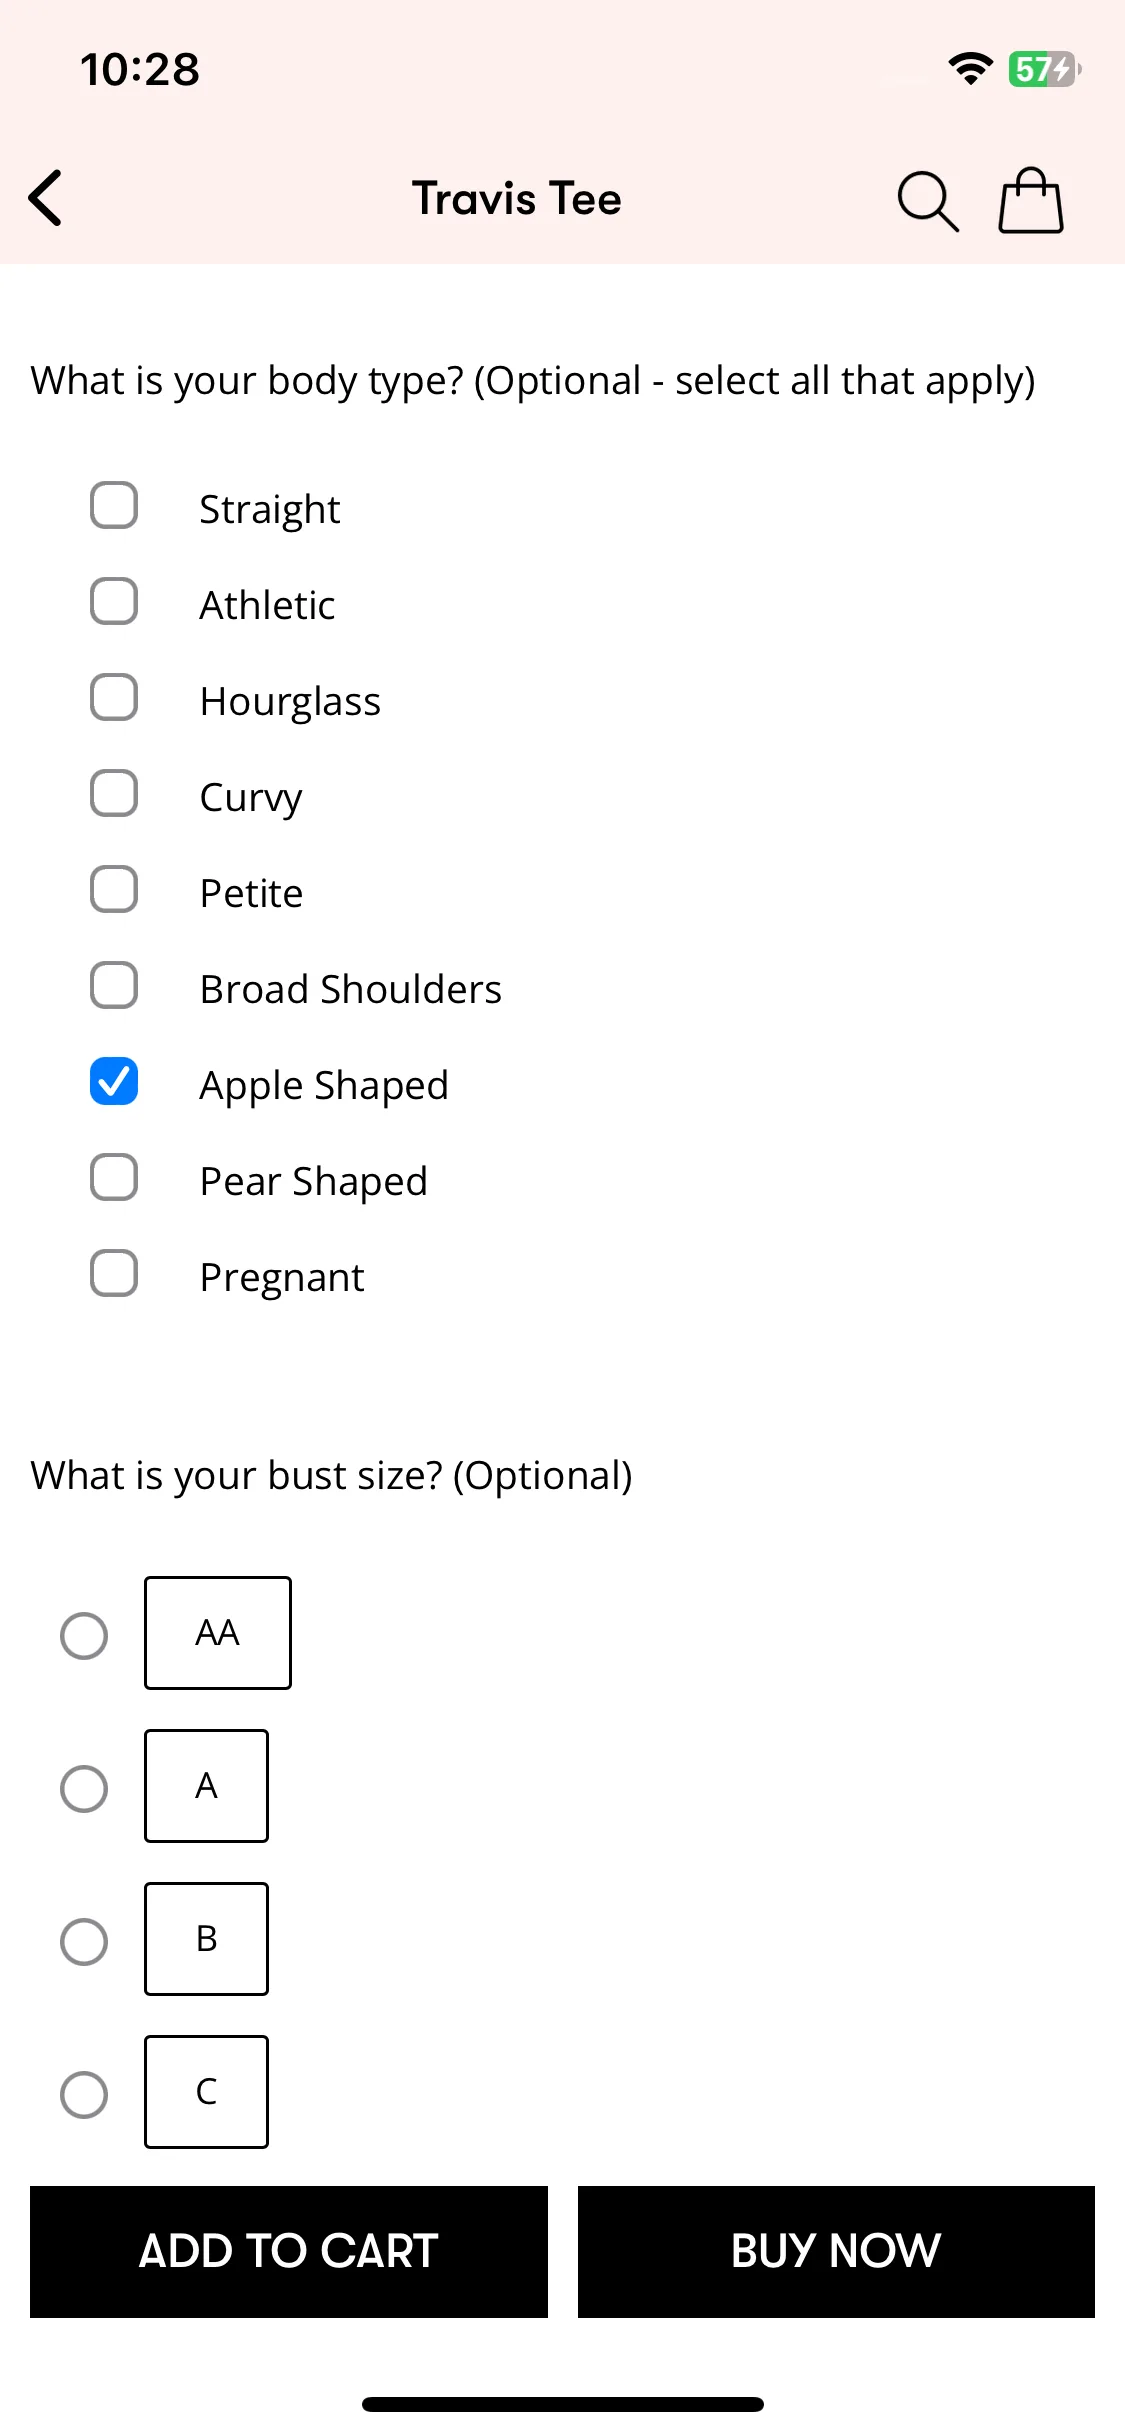Select the B bust size radio
1125x2436 pixels.
(x=84, y=1942)
